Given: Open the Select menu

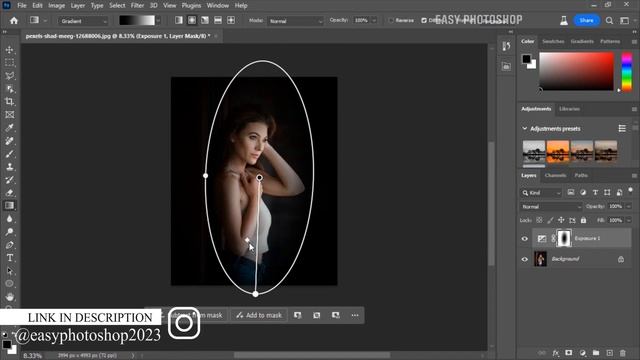Looking at the screenshot, I should 117,5.
